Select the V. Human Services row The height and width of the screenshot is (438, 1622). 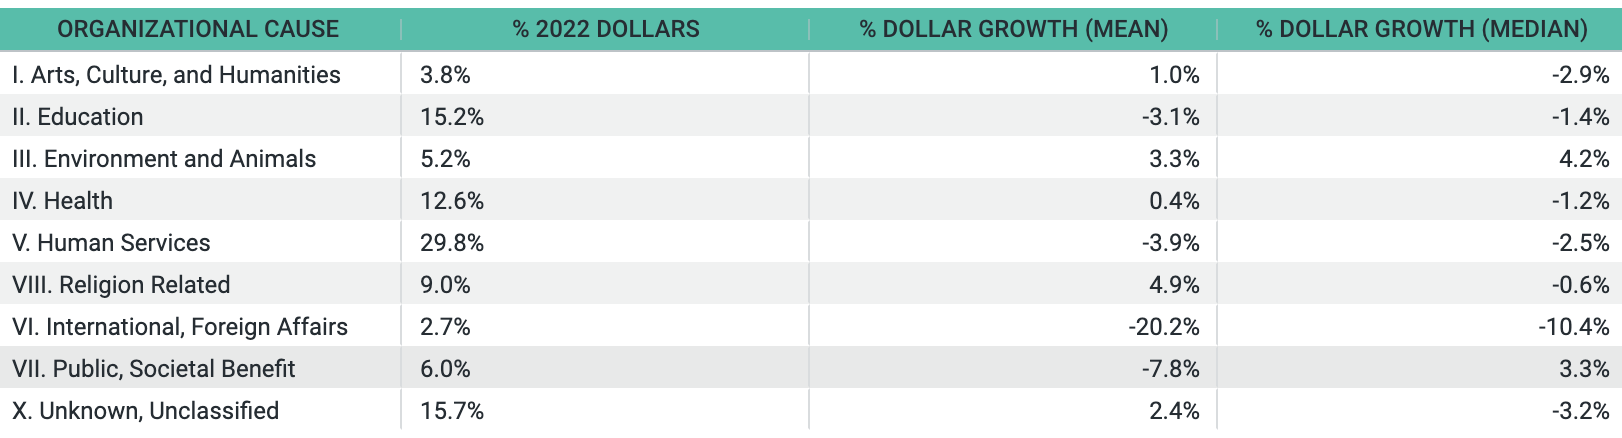811,242
